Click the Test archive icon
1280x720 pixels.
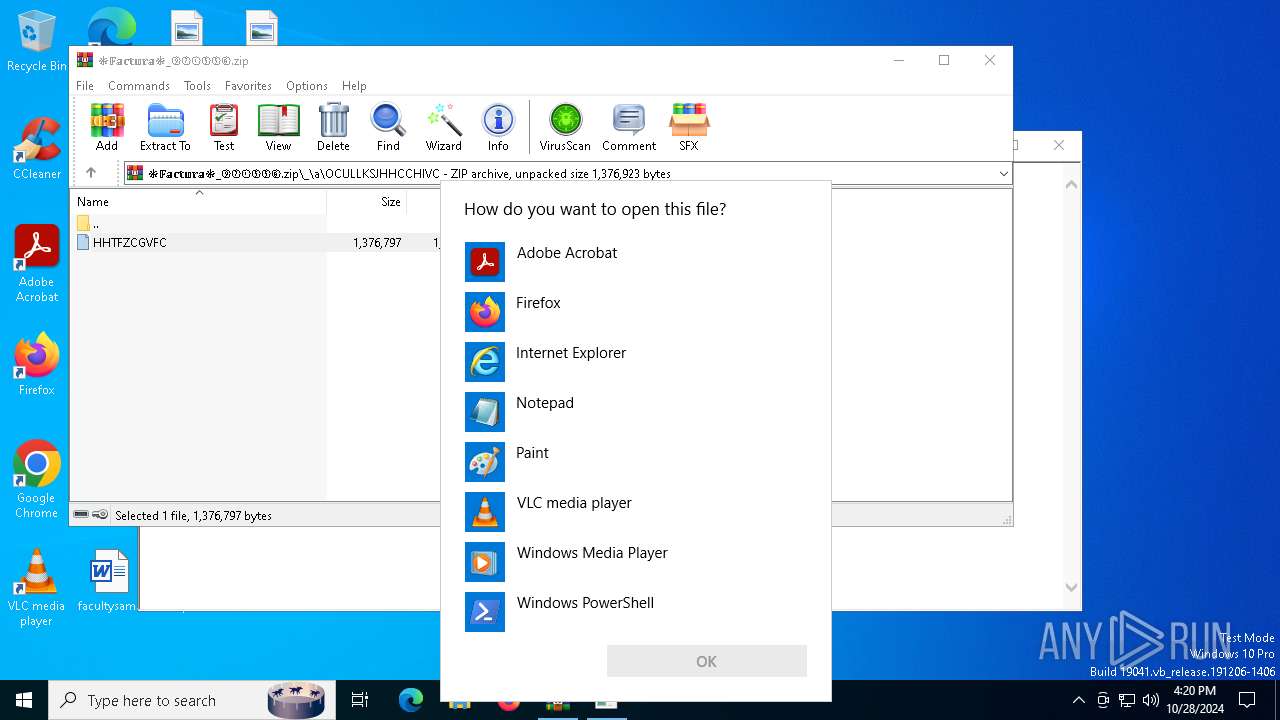(x=224, y=127)
